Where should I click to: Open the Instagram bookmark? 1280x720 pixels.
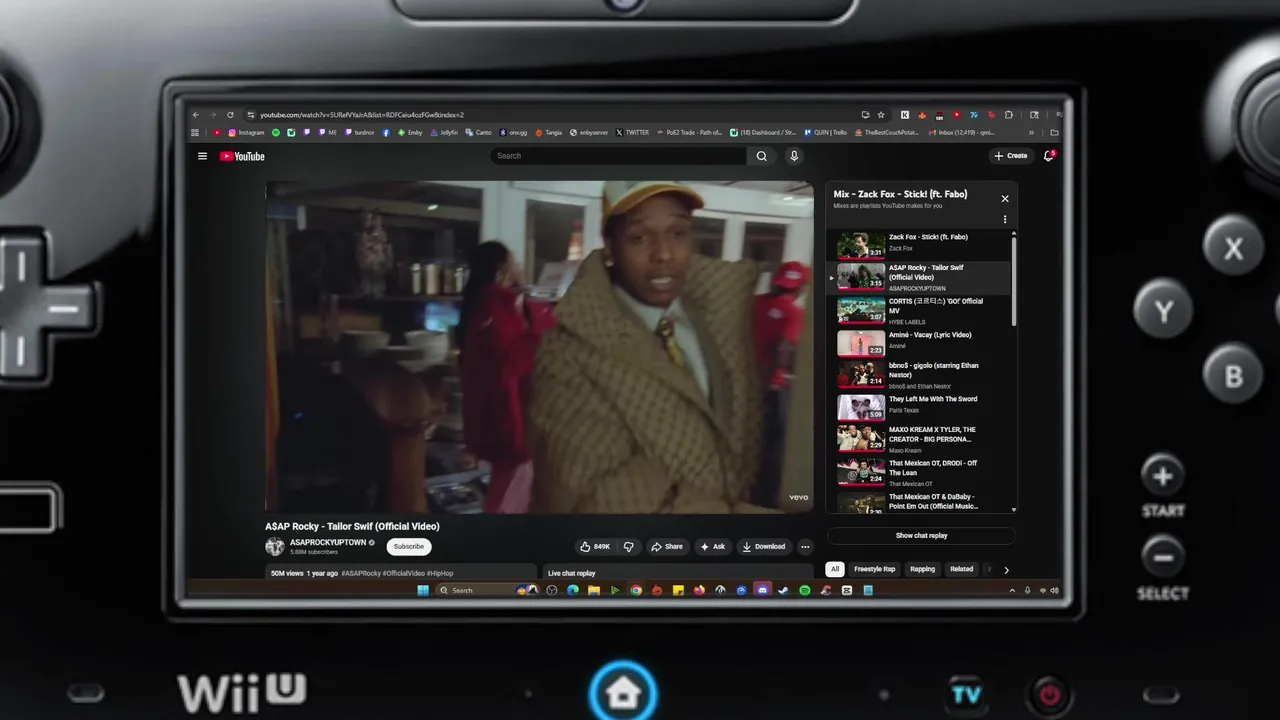tap(246, 132)
